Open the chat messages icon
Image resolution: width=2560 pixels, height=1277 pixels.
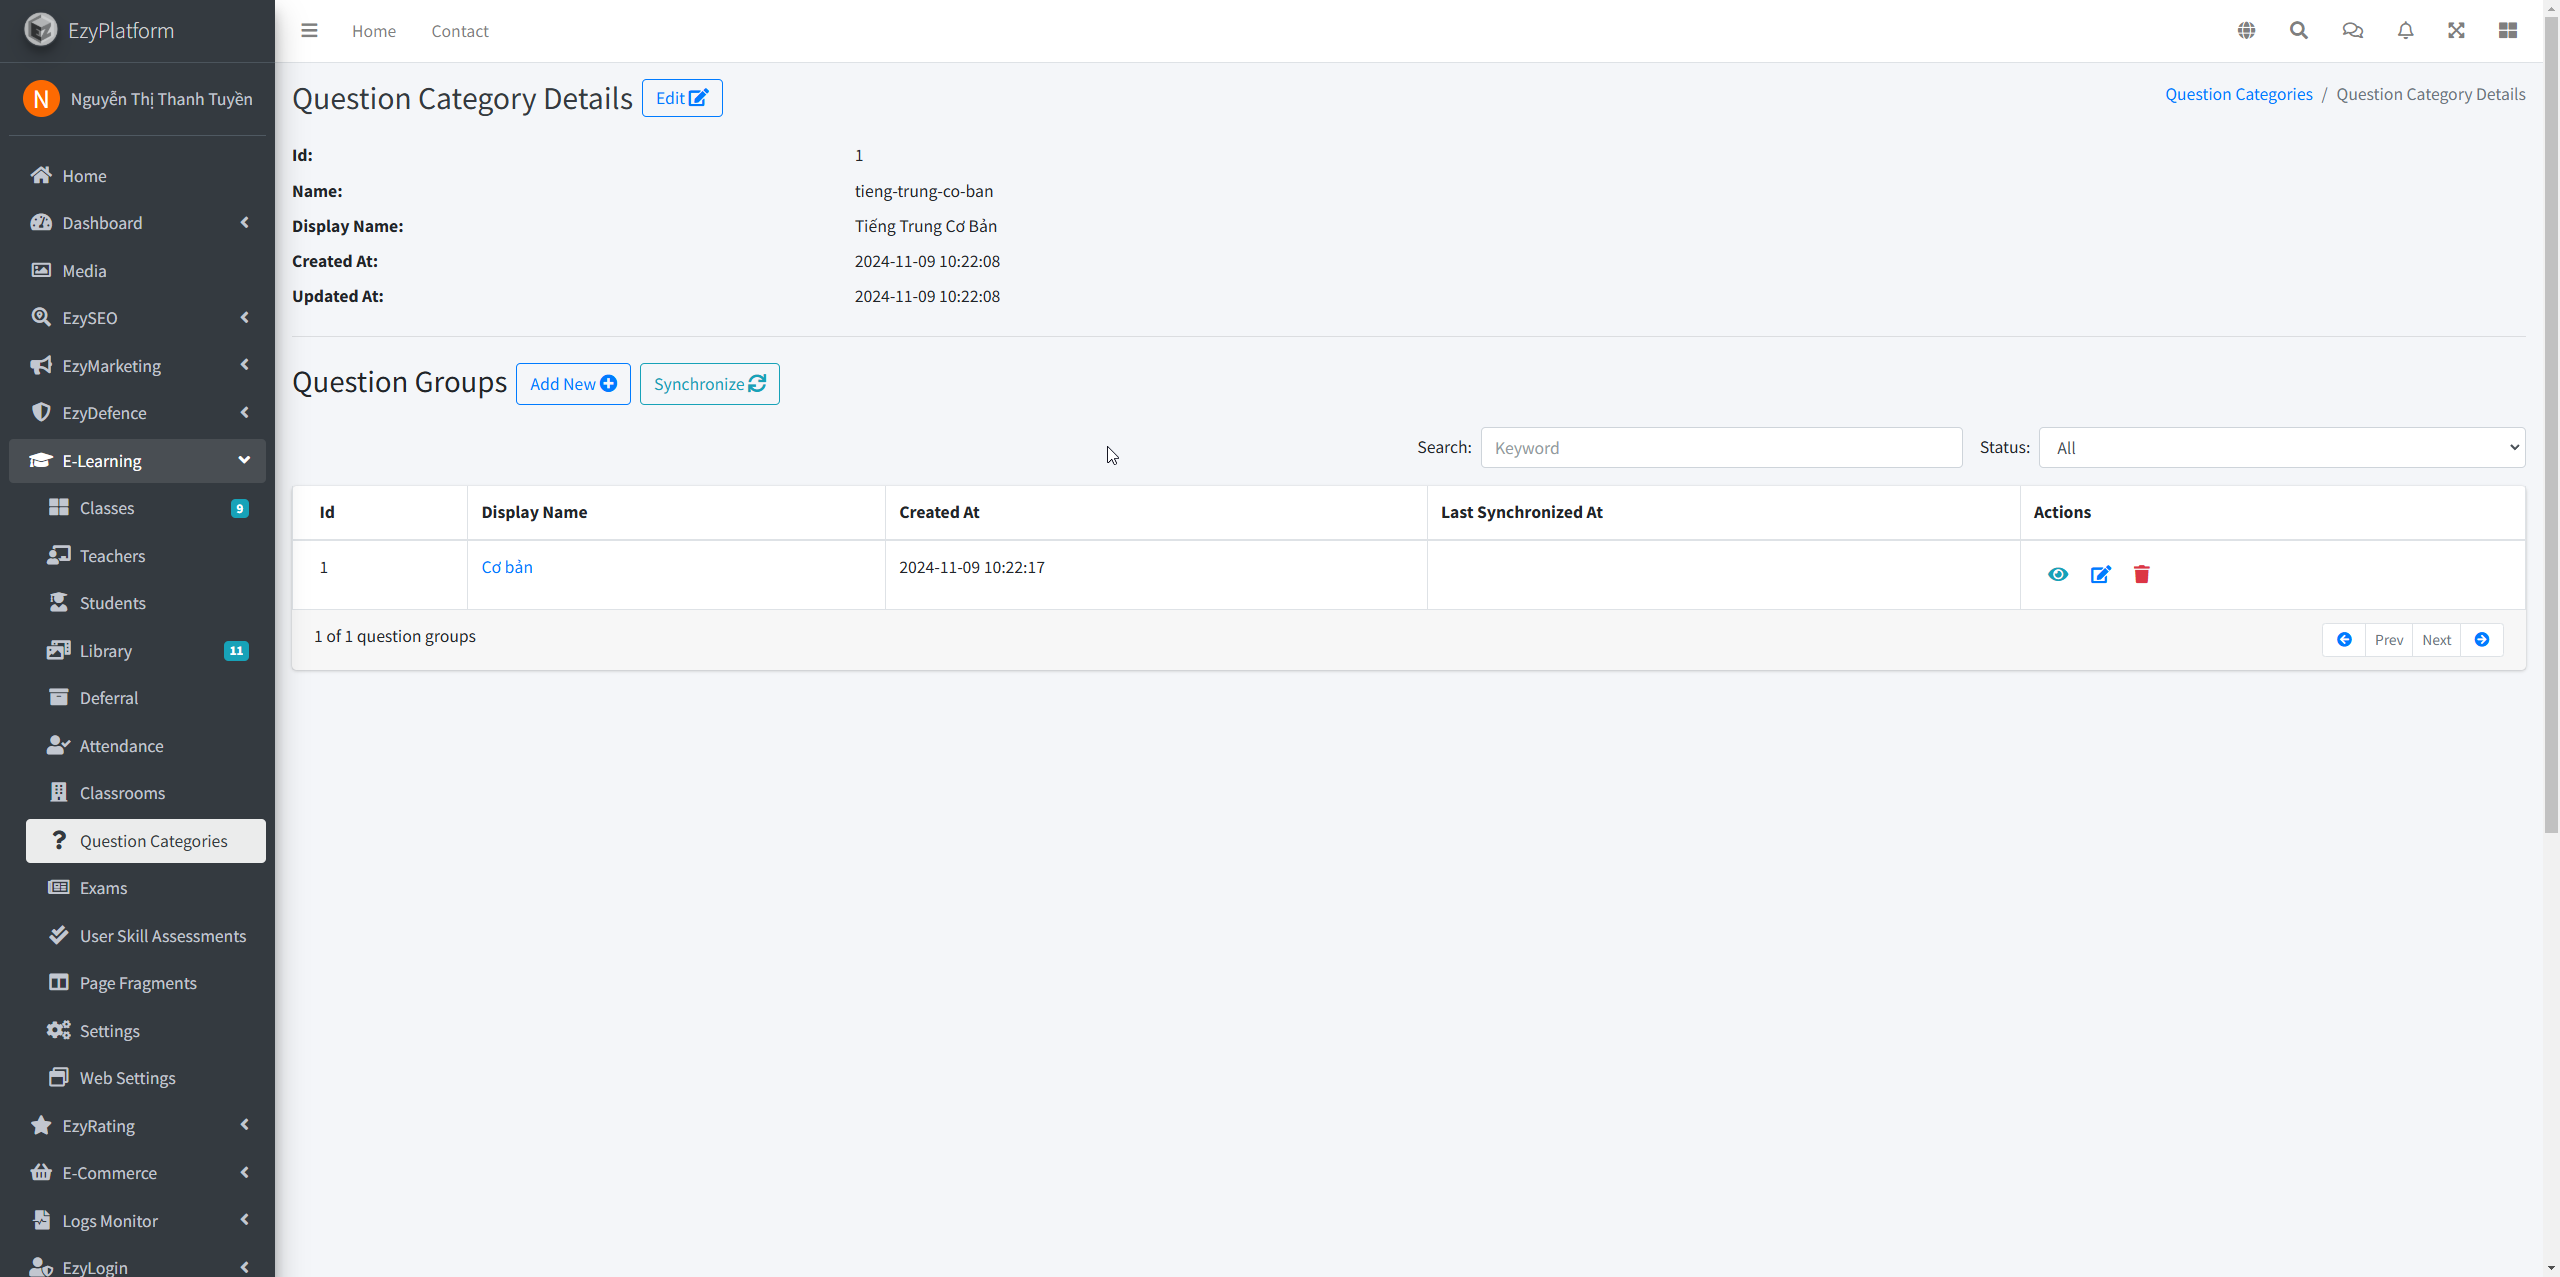(2352, 31)
